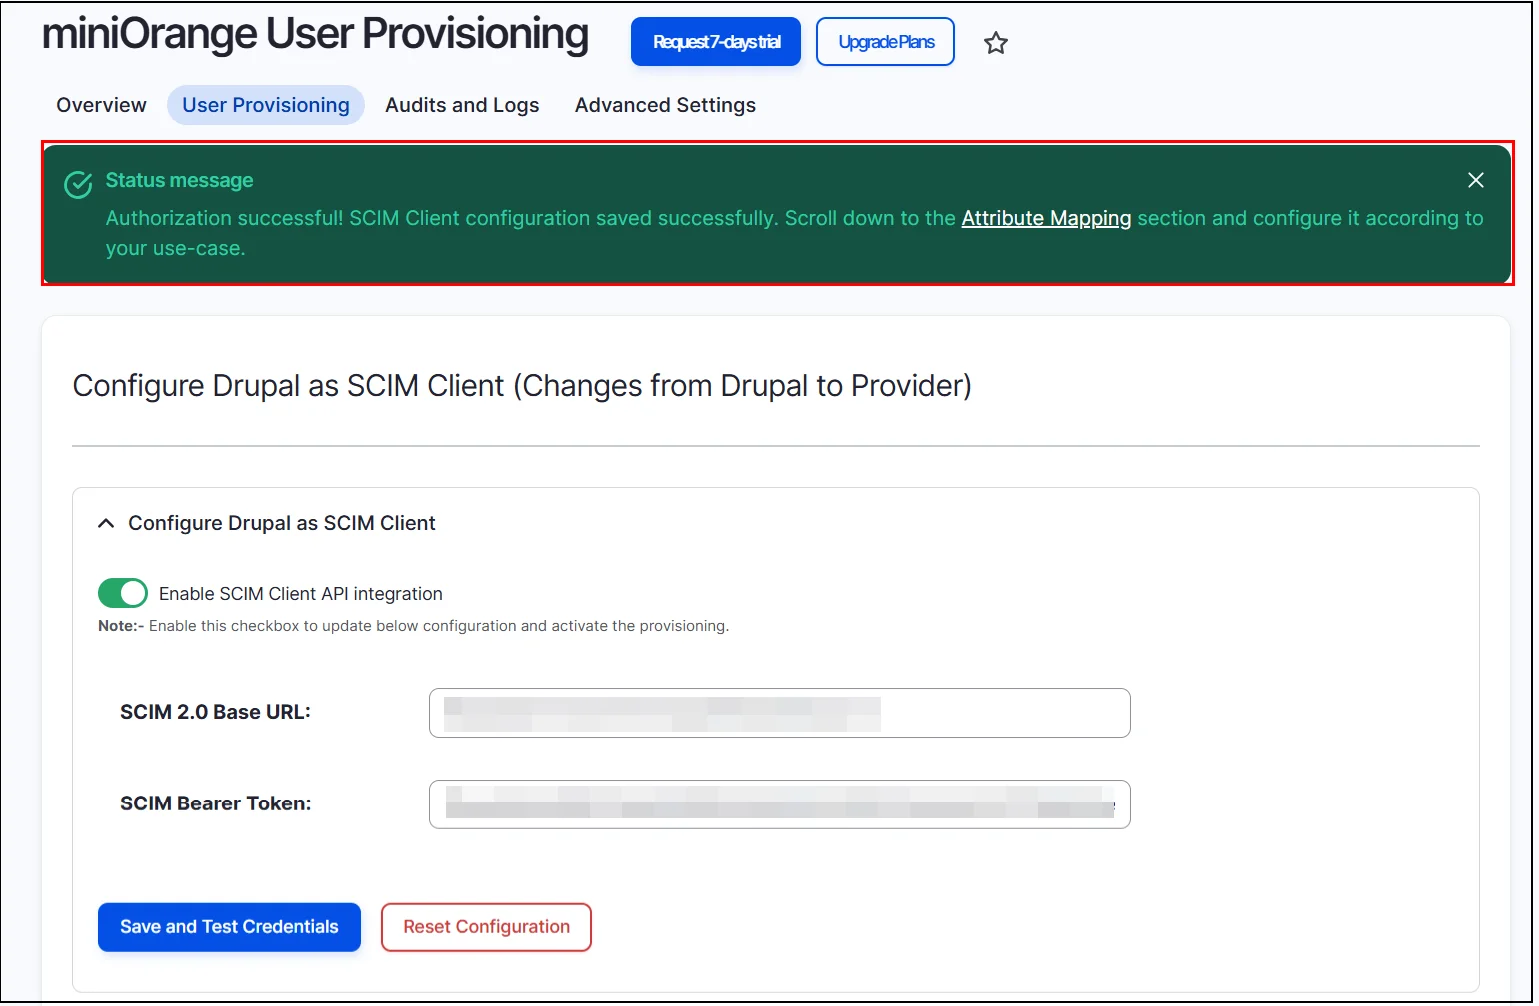Collapse the Configure Drupal as SCIM Client section
This screenshot has height=1006, width=1539.
click(x=106, y=524)
